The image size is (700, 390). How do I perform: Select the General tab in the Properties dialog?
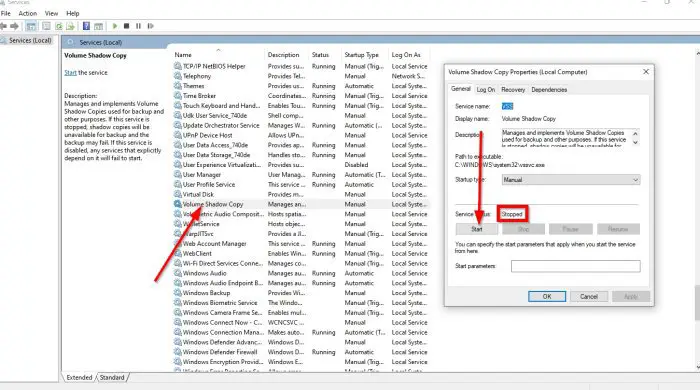[461, 89]
